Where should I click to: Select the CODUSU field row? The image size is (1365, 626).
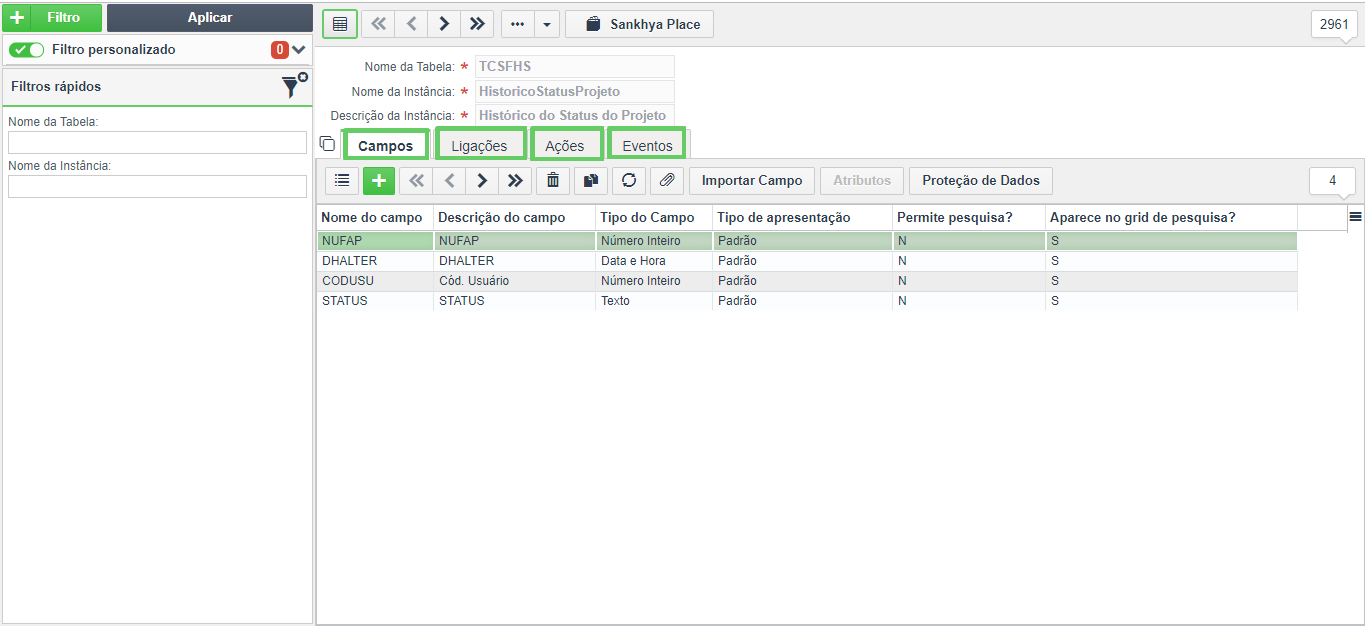click(x=807, y=281)
